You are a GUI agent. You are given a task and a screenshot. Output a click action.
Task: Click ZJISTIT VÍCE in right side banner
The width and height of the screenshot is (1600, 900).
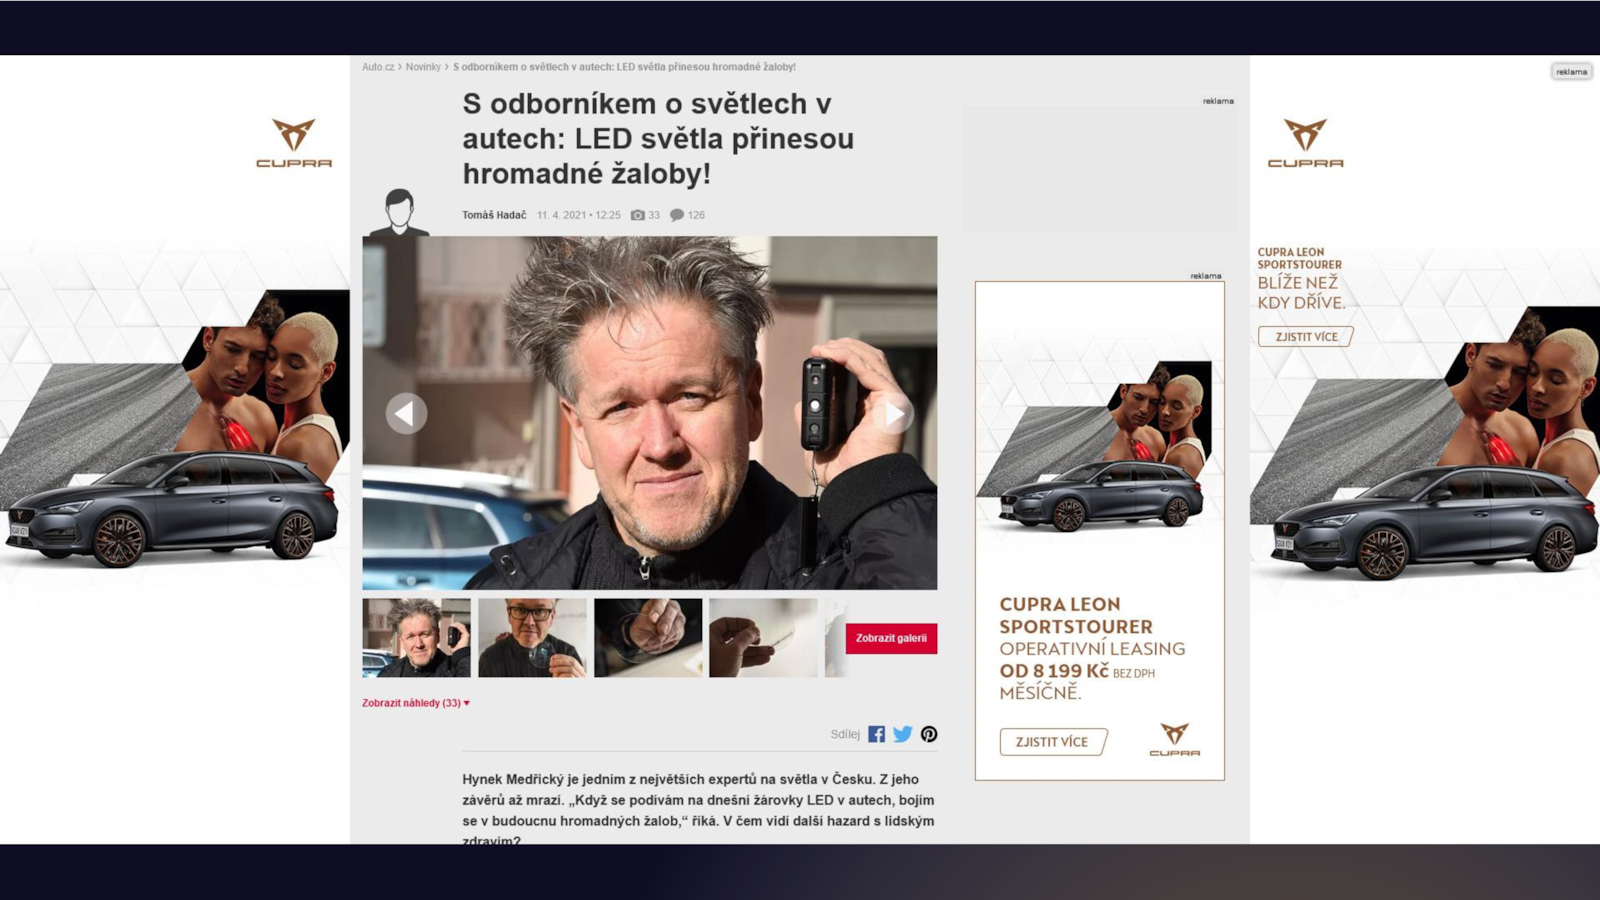click(x=1306, y=337)
